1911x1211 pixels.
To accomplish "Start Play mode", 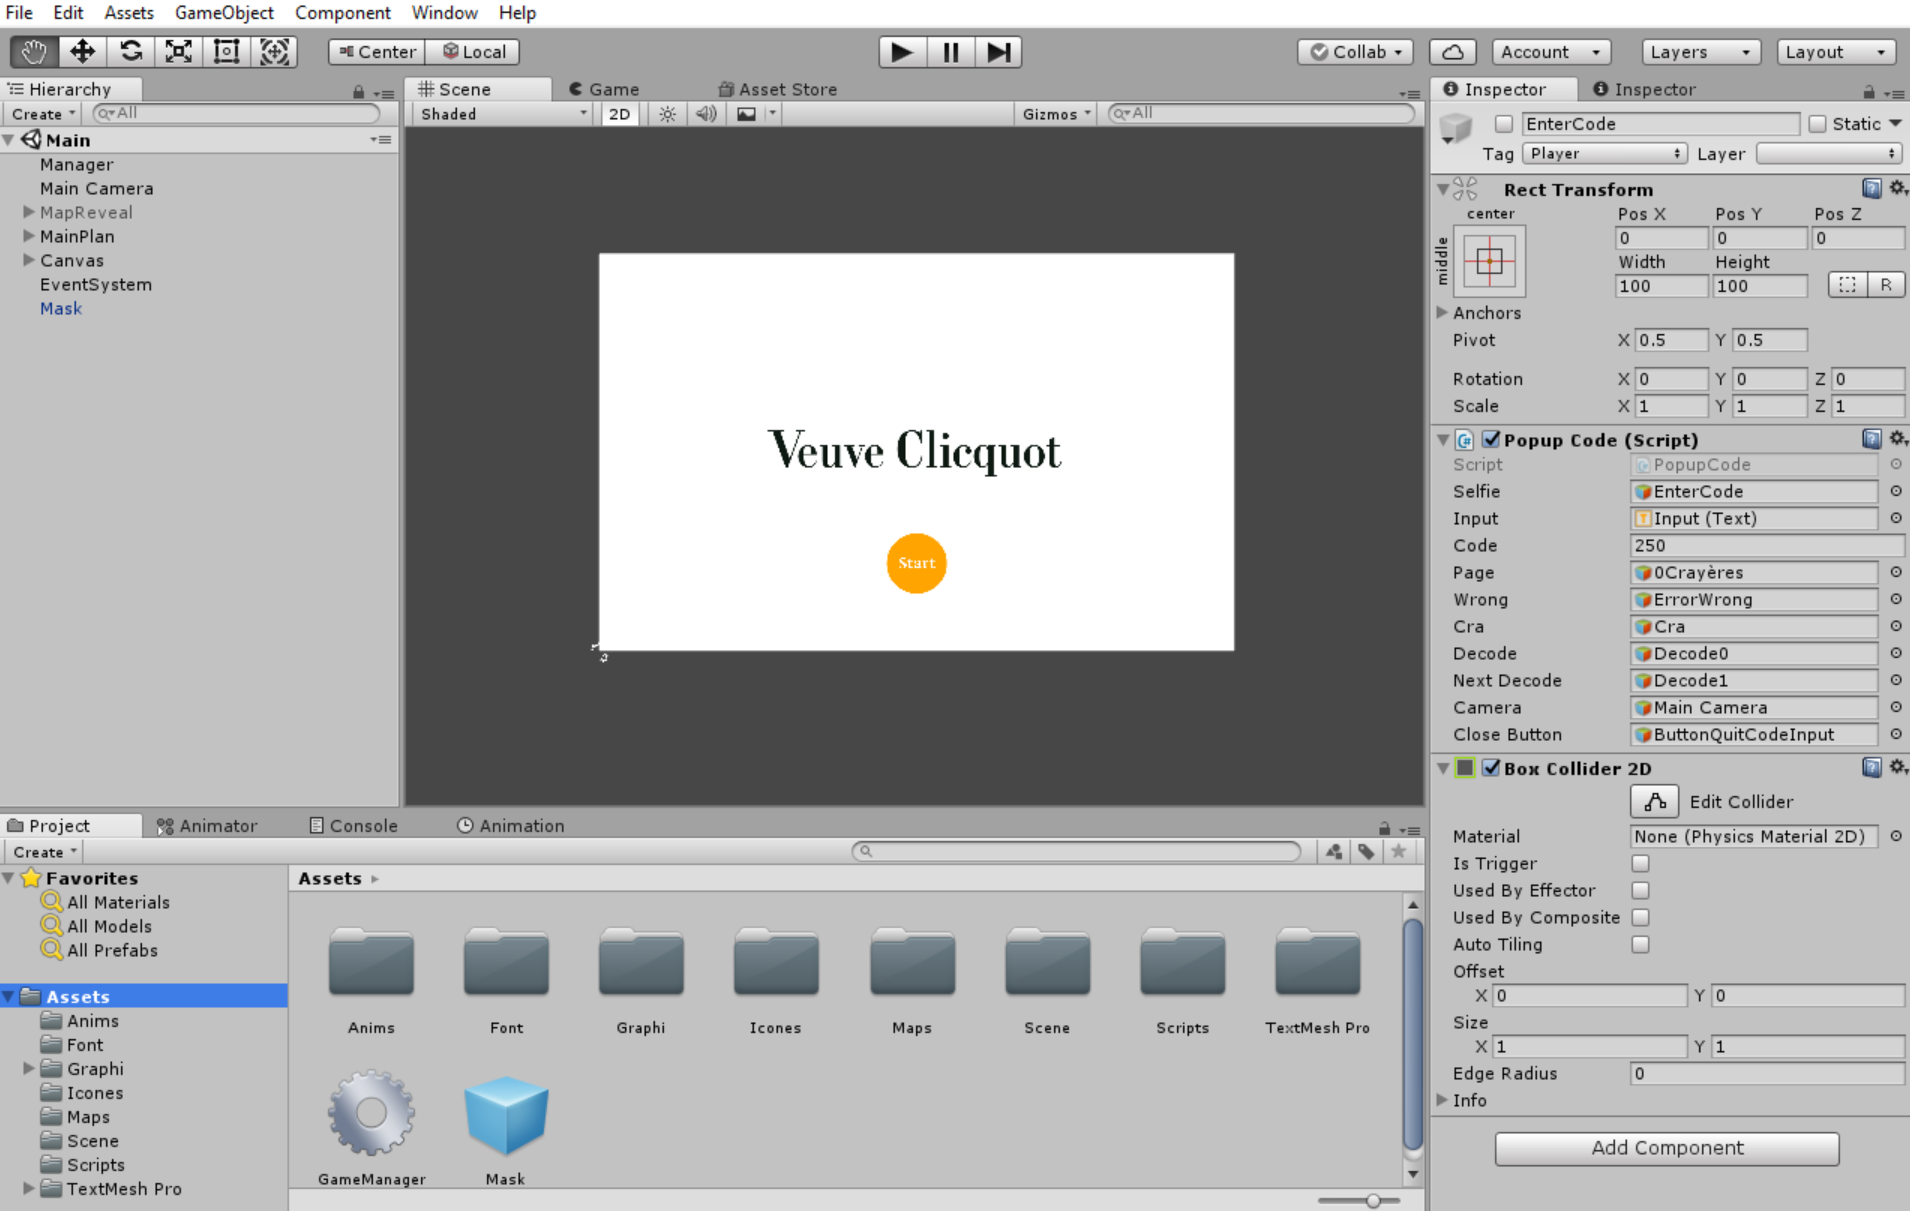I will point(902,52).
